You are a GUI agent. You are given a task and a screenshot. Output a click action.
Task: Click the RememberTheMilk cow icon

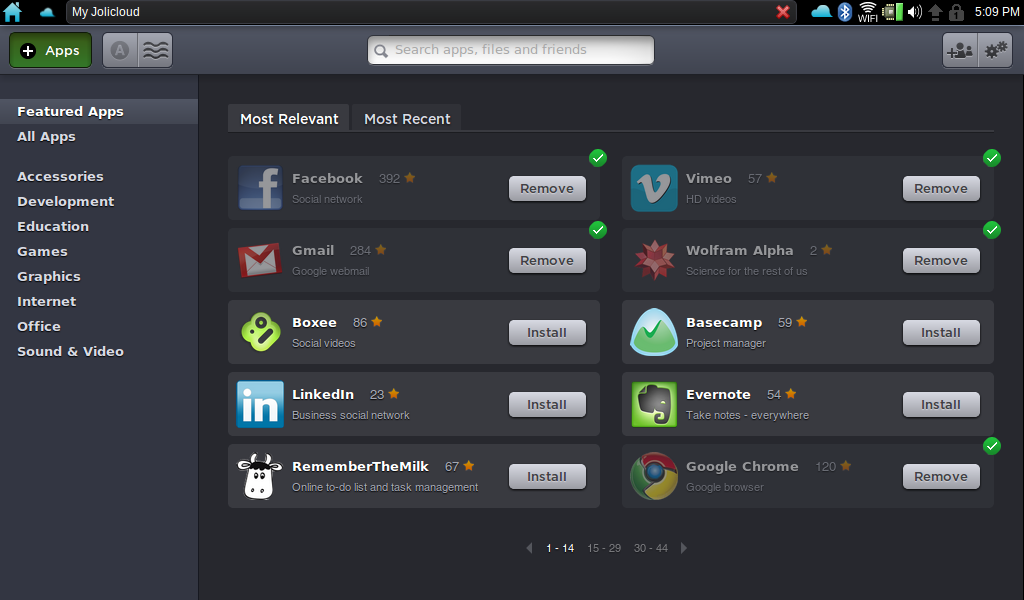point(259,476)
